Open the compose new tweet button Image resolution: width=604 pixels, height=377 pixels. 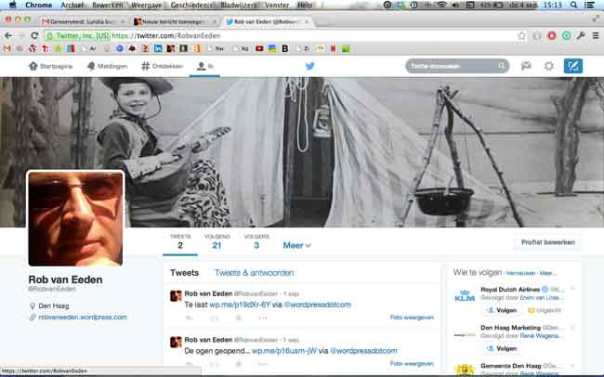[573, 66]
